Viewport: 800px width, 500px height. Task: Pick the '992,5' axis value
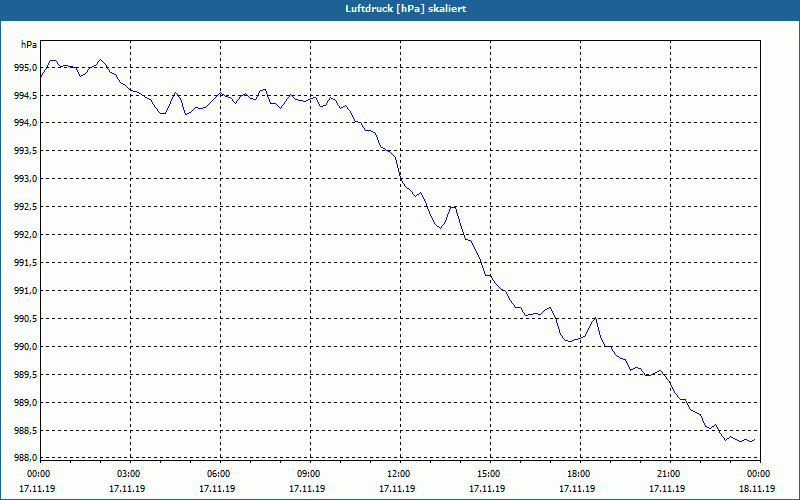[x=25, y=207]
